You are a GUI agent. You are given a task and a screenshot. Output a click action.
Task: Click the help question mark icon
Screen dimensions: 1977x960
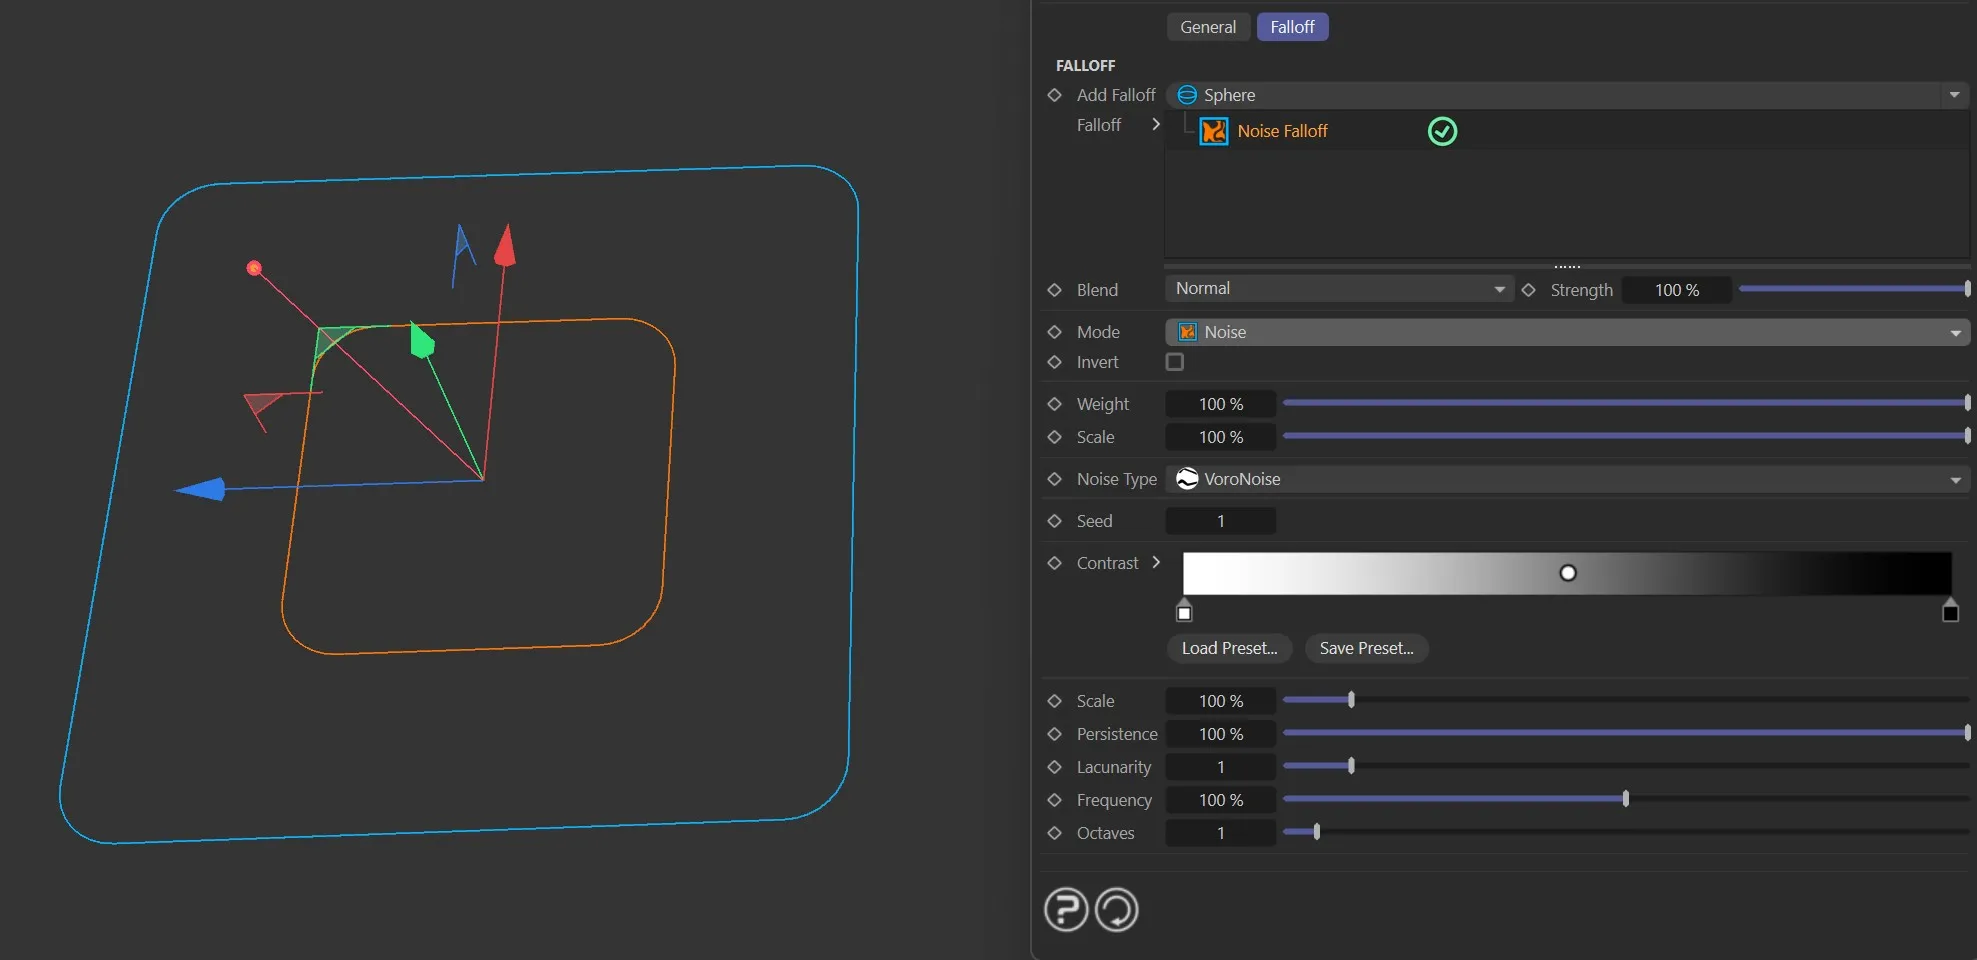click(x=1065, y=910)
